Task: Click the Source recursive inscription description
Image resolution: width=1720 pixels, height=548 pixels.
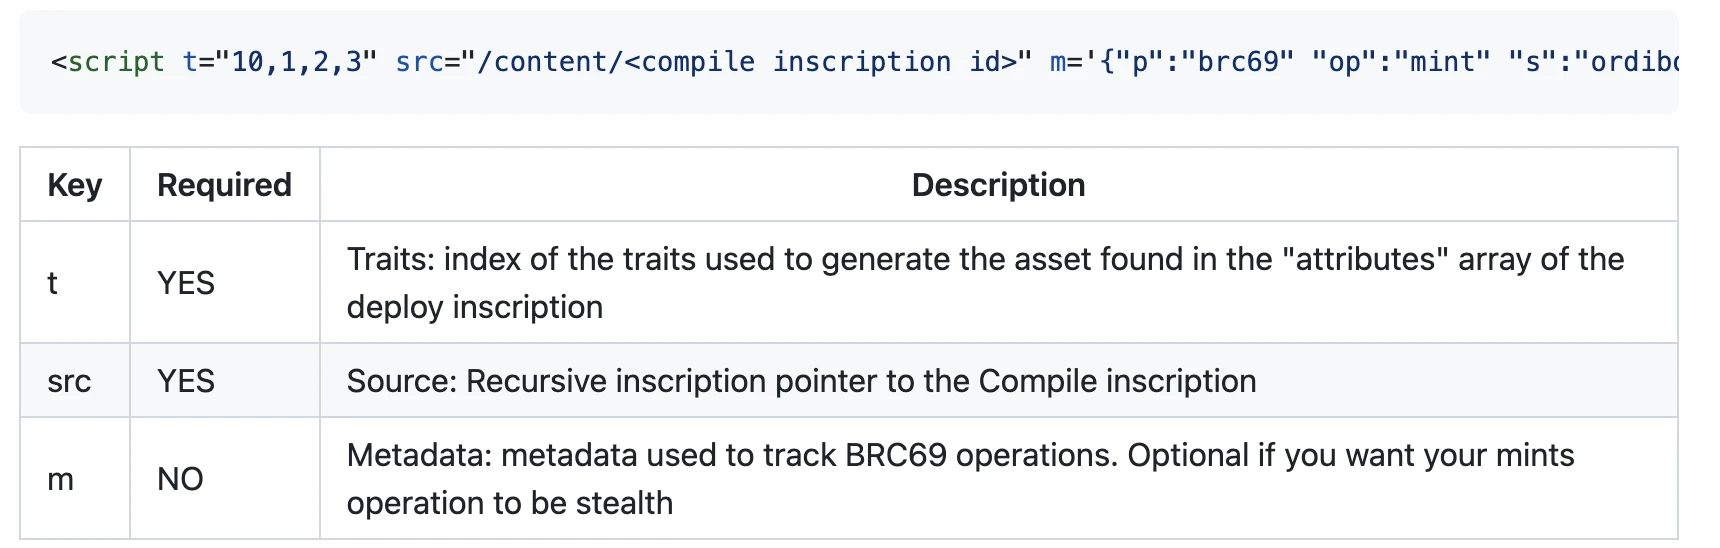Action: (801, 381)
